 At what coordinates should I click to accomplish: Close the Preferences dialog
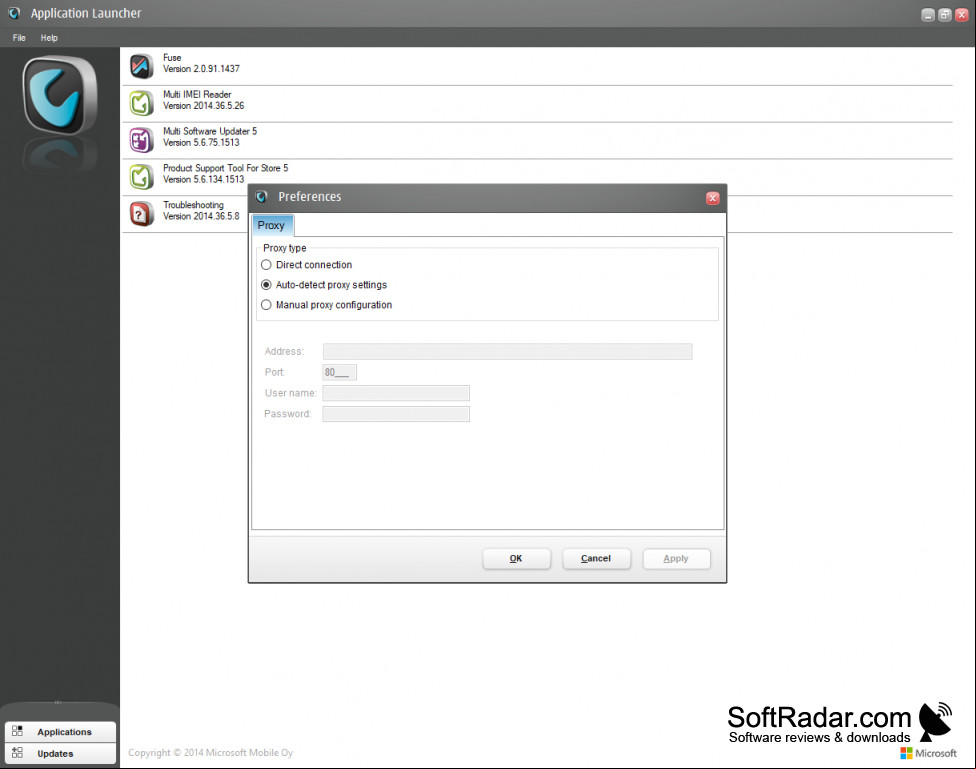pos(713,198)
